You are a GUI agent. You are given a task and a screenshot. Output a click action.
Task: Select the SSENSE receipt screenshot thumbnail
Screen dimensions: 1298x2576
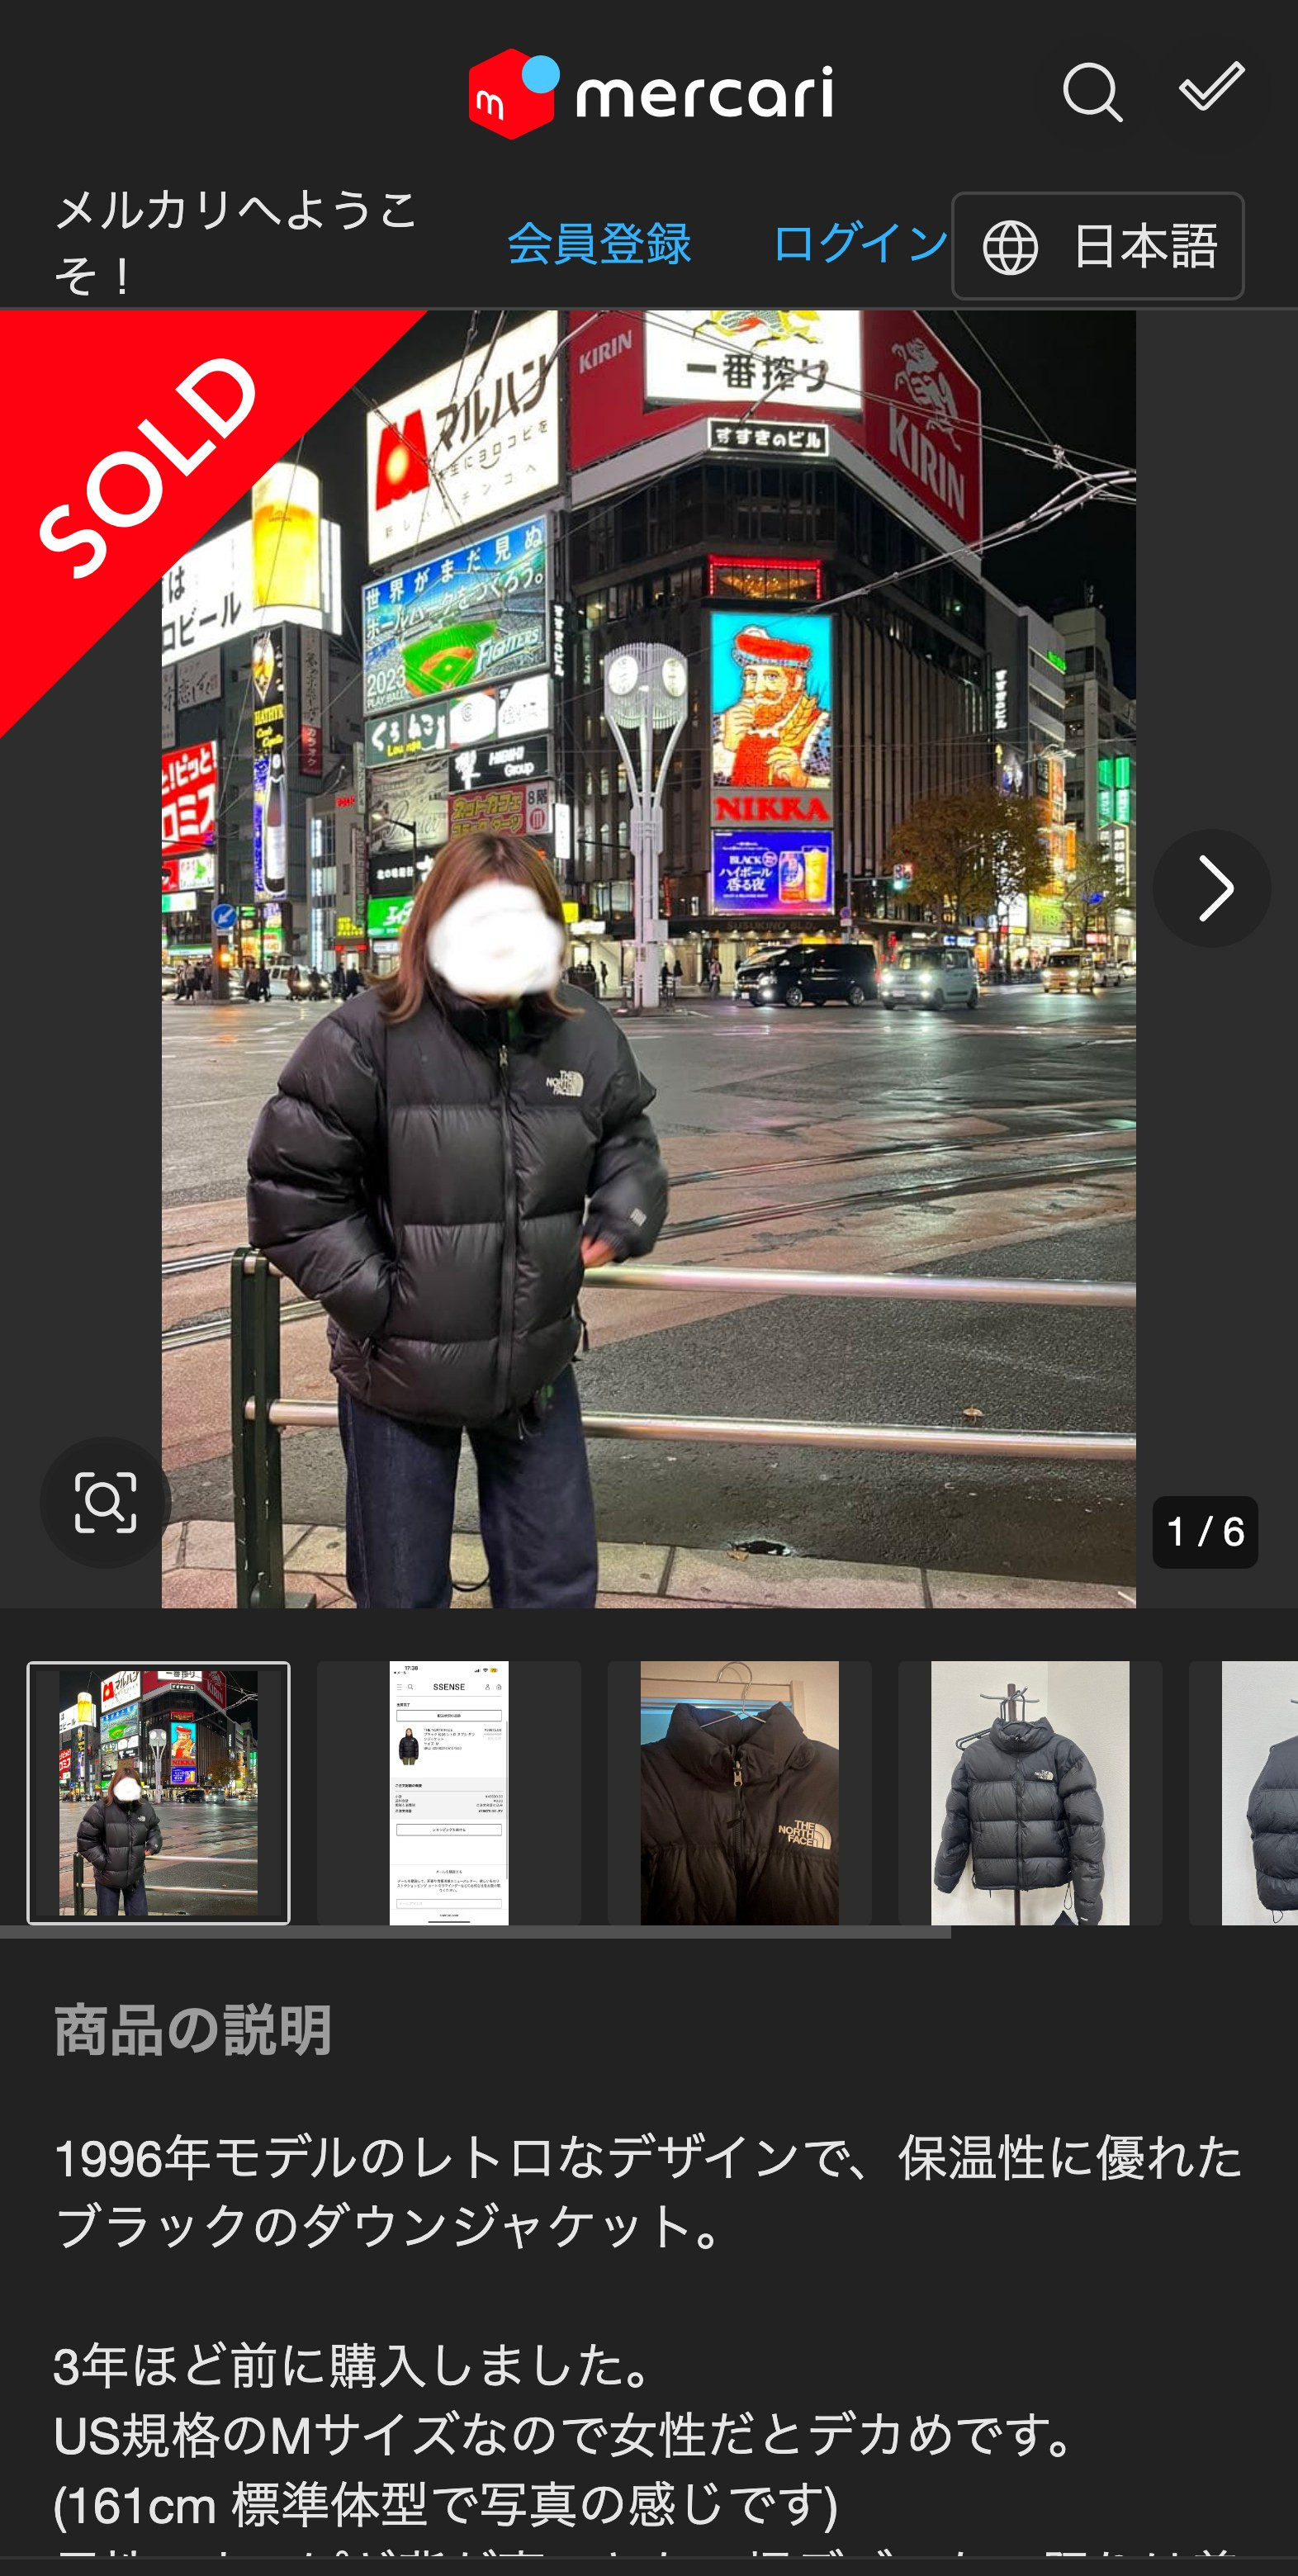pos(449,1793)
